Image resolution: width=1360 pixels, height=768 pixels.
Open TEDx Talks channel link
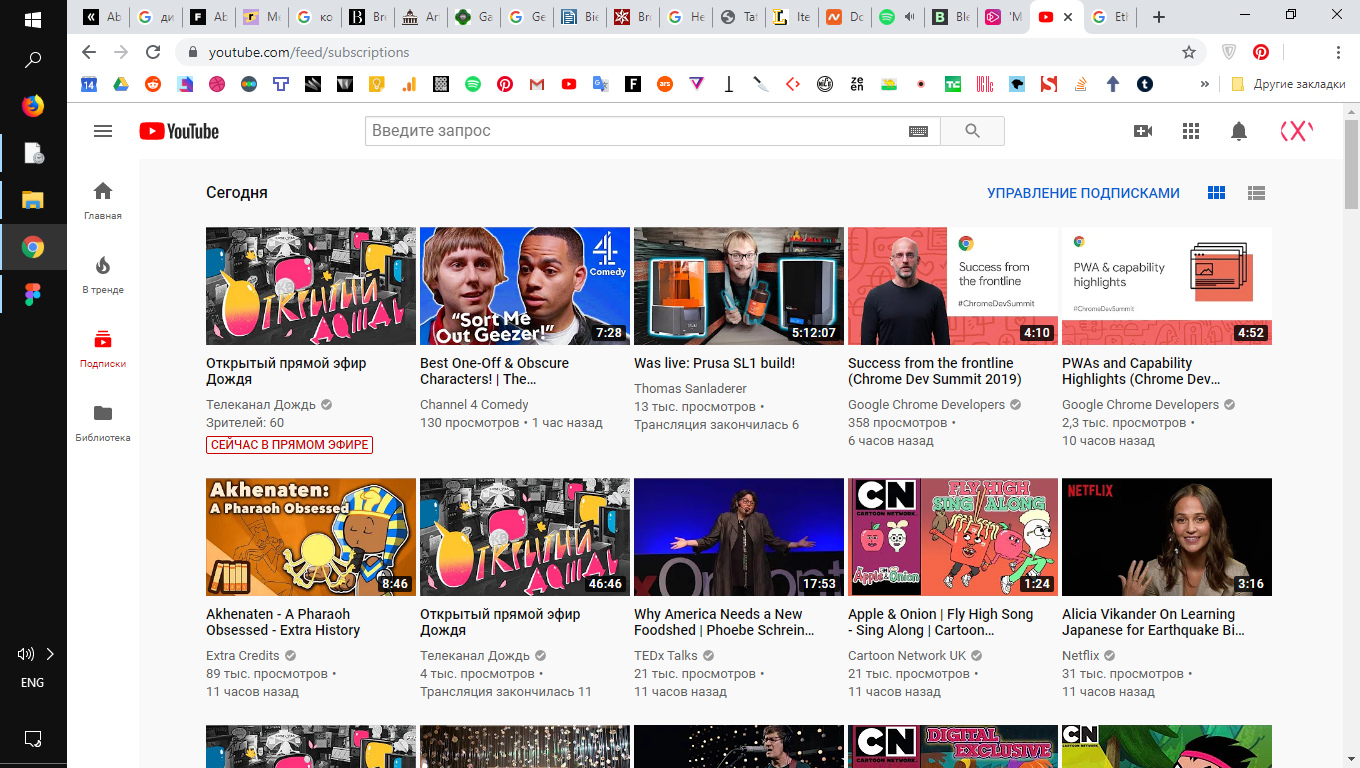666,656
